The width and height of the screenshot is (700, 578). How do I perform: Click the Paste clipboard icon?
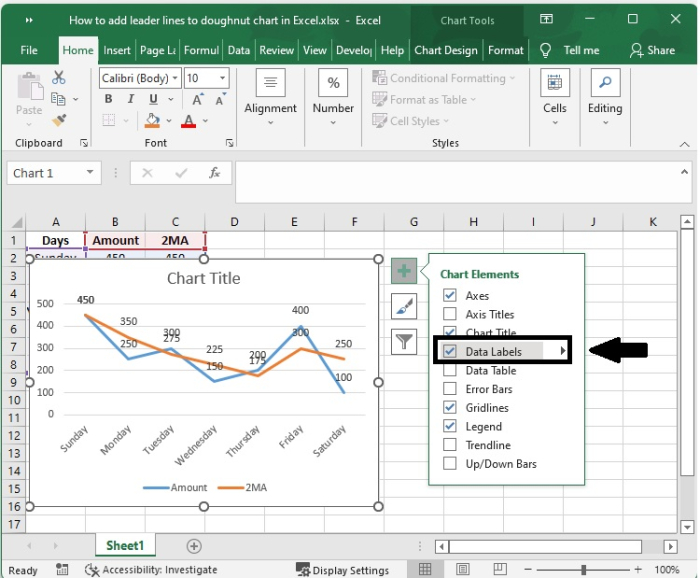[29, 86]
